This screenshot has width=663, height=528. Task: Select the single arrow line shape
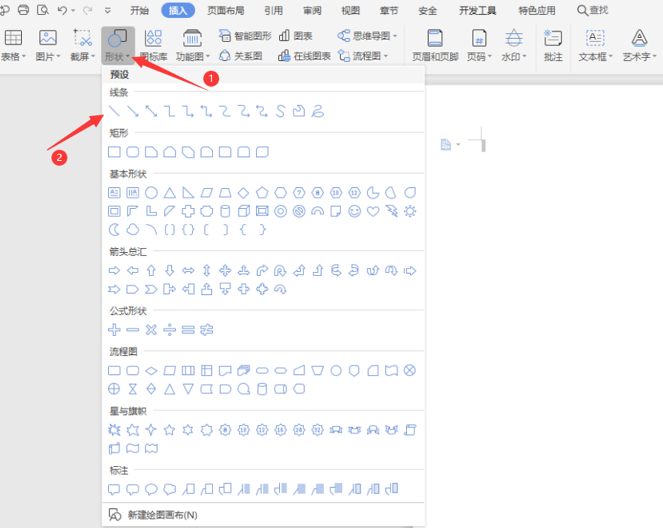133,111
